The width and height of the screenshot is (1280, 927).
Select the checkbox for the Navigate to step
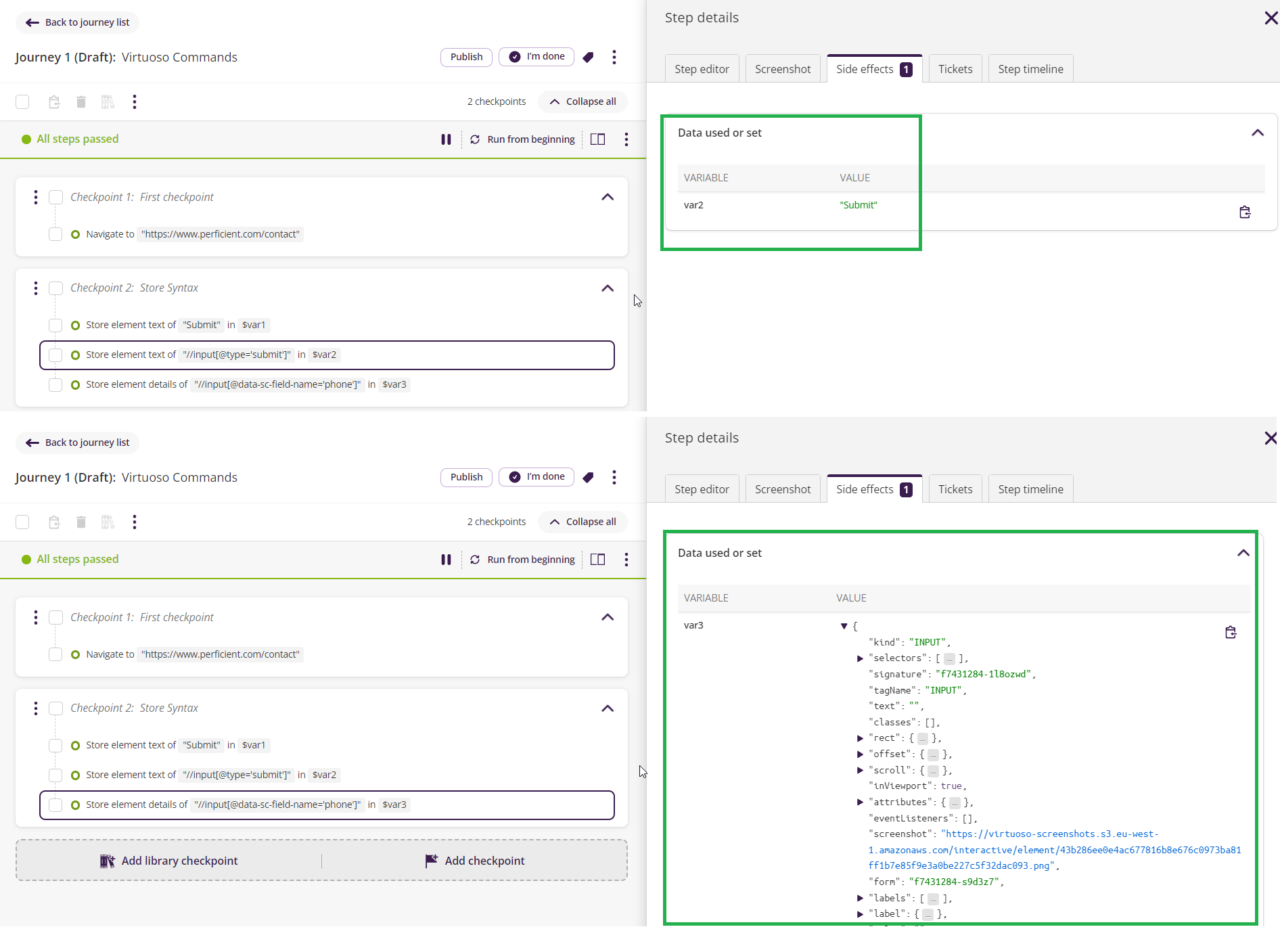point(56,233)
